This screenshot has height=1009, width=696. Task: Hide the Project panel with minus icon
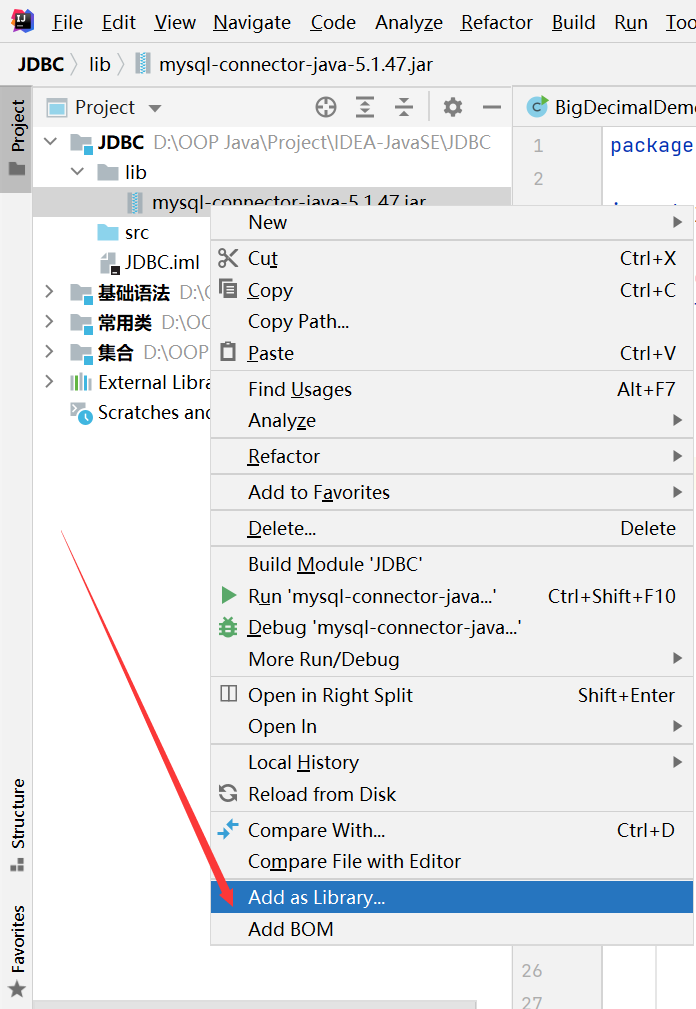(x=492, y=107)
